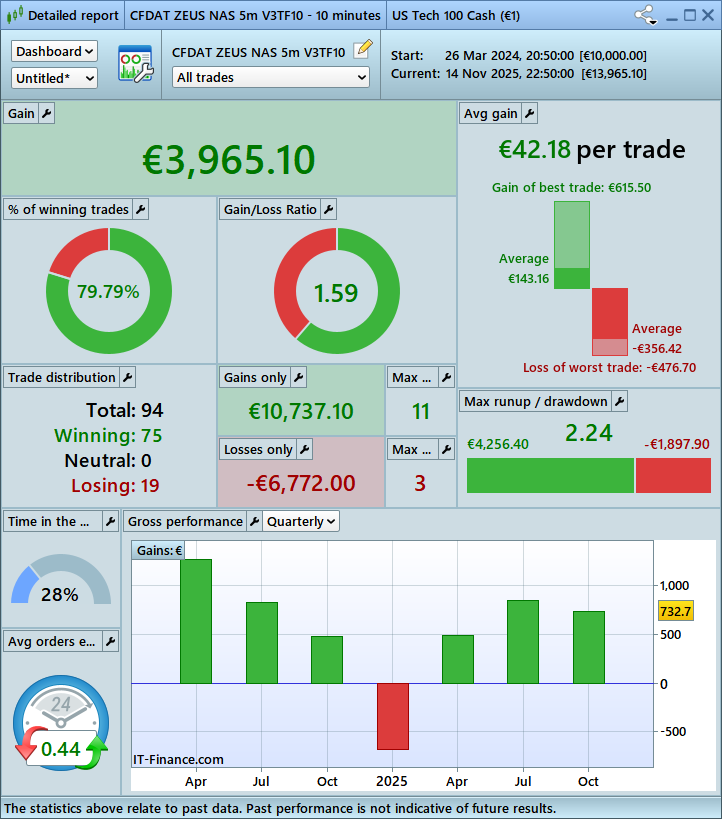Open wrench beside Max widget showing 3
The width and height of the screenshot is (722, 819).
(x=447, y=449)
